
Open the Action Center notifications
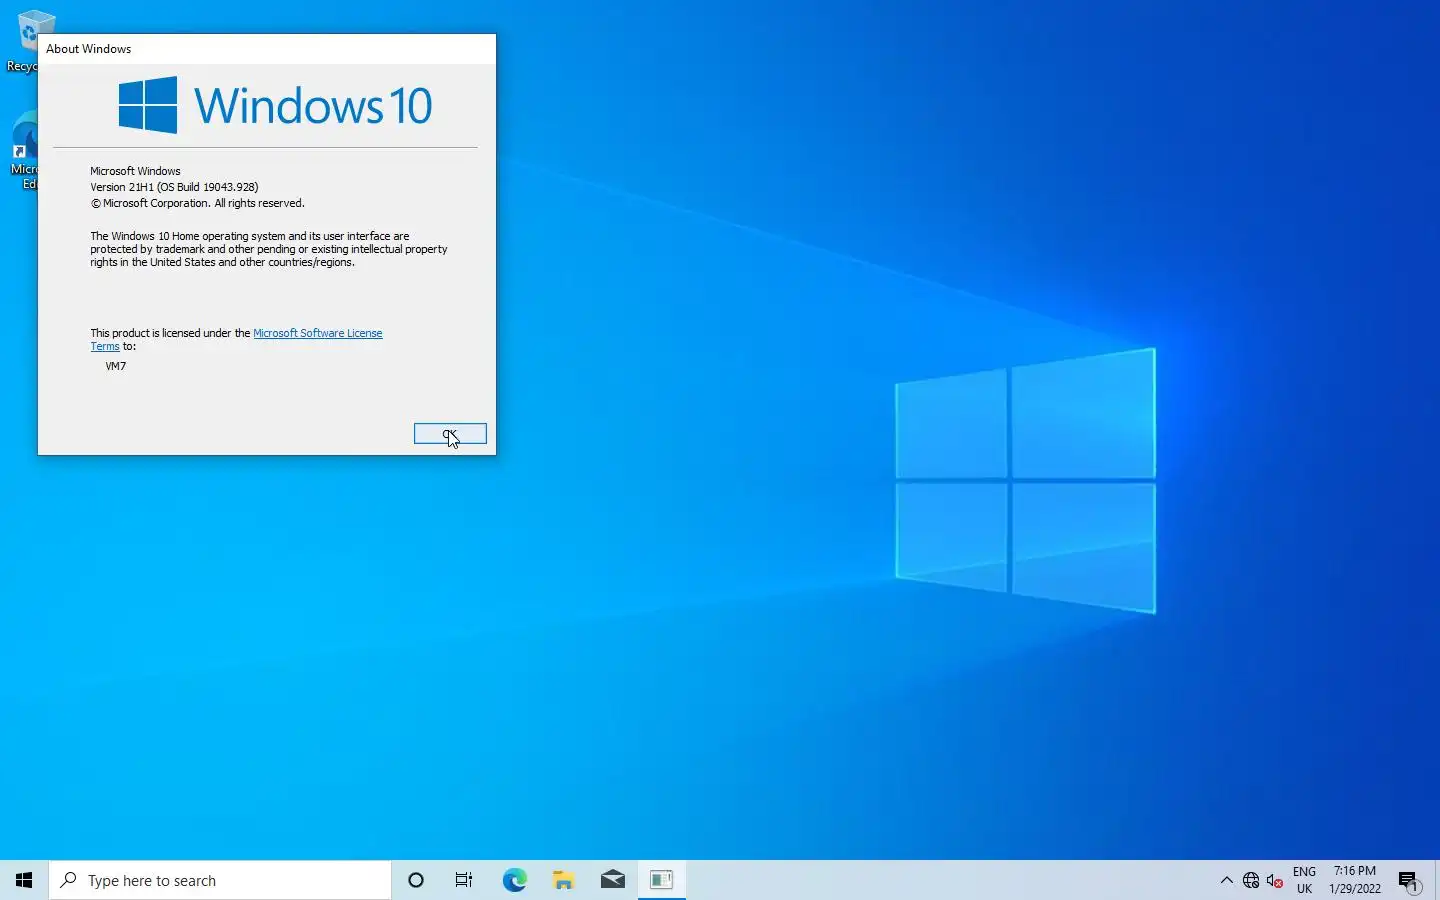click(1409, 880)
